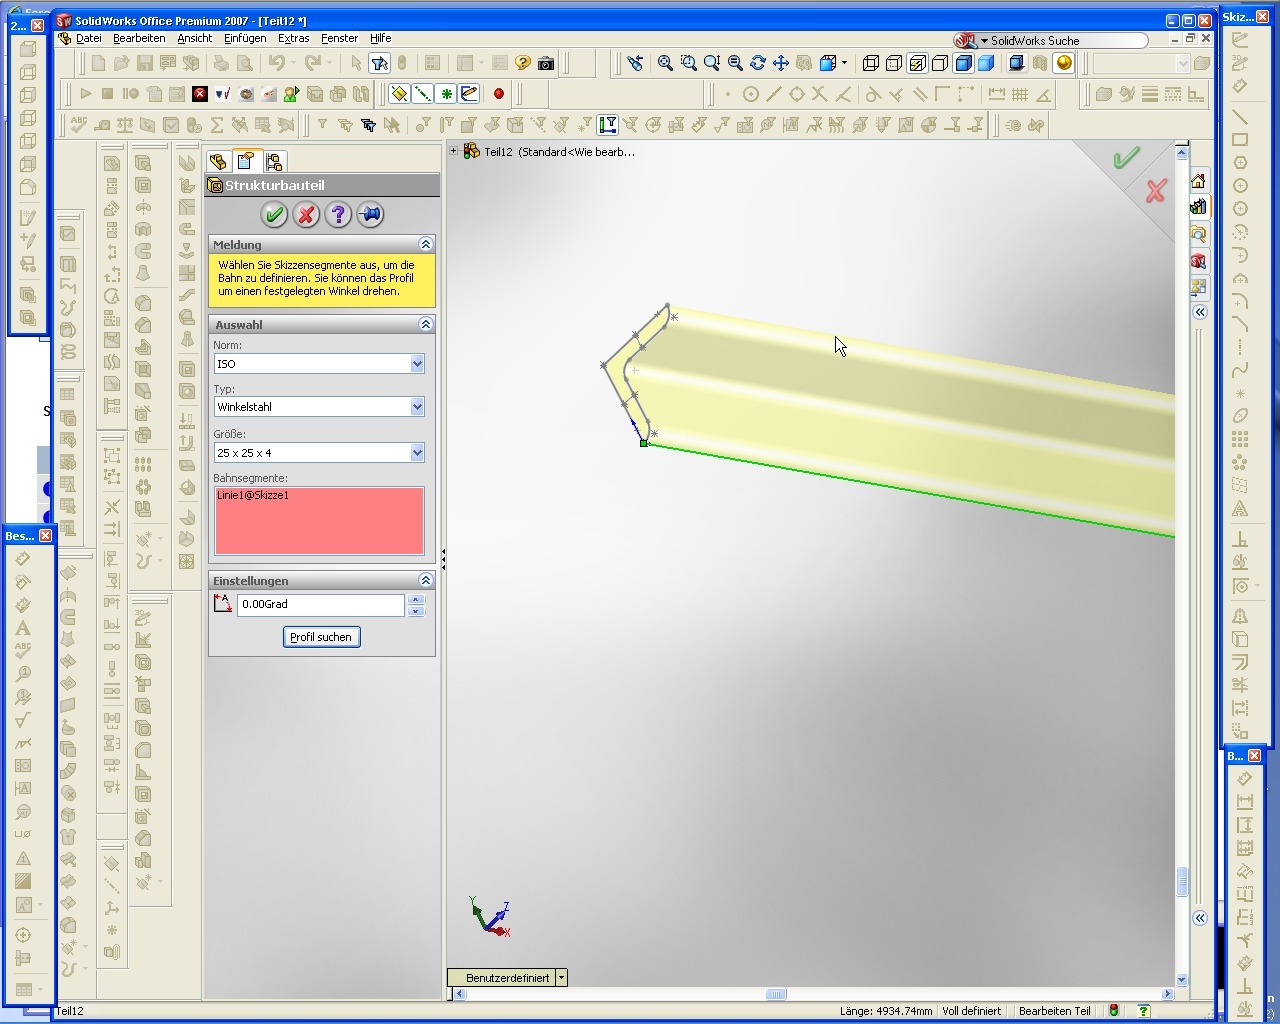Click the rotation angle field showing 0.00Grad

click(321, 604)
